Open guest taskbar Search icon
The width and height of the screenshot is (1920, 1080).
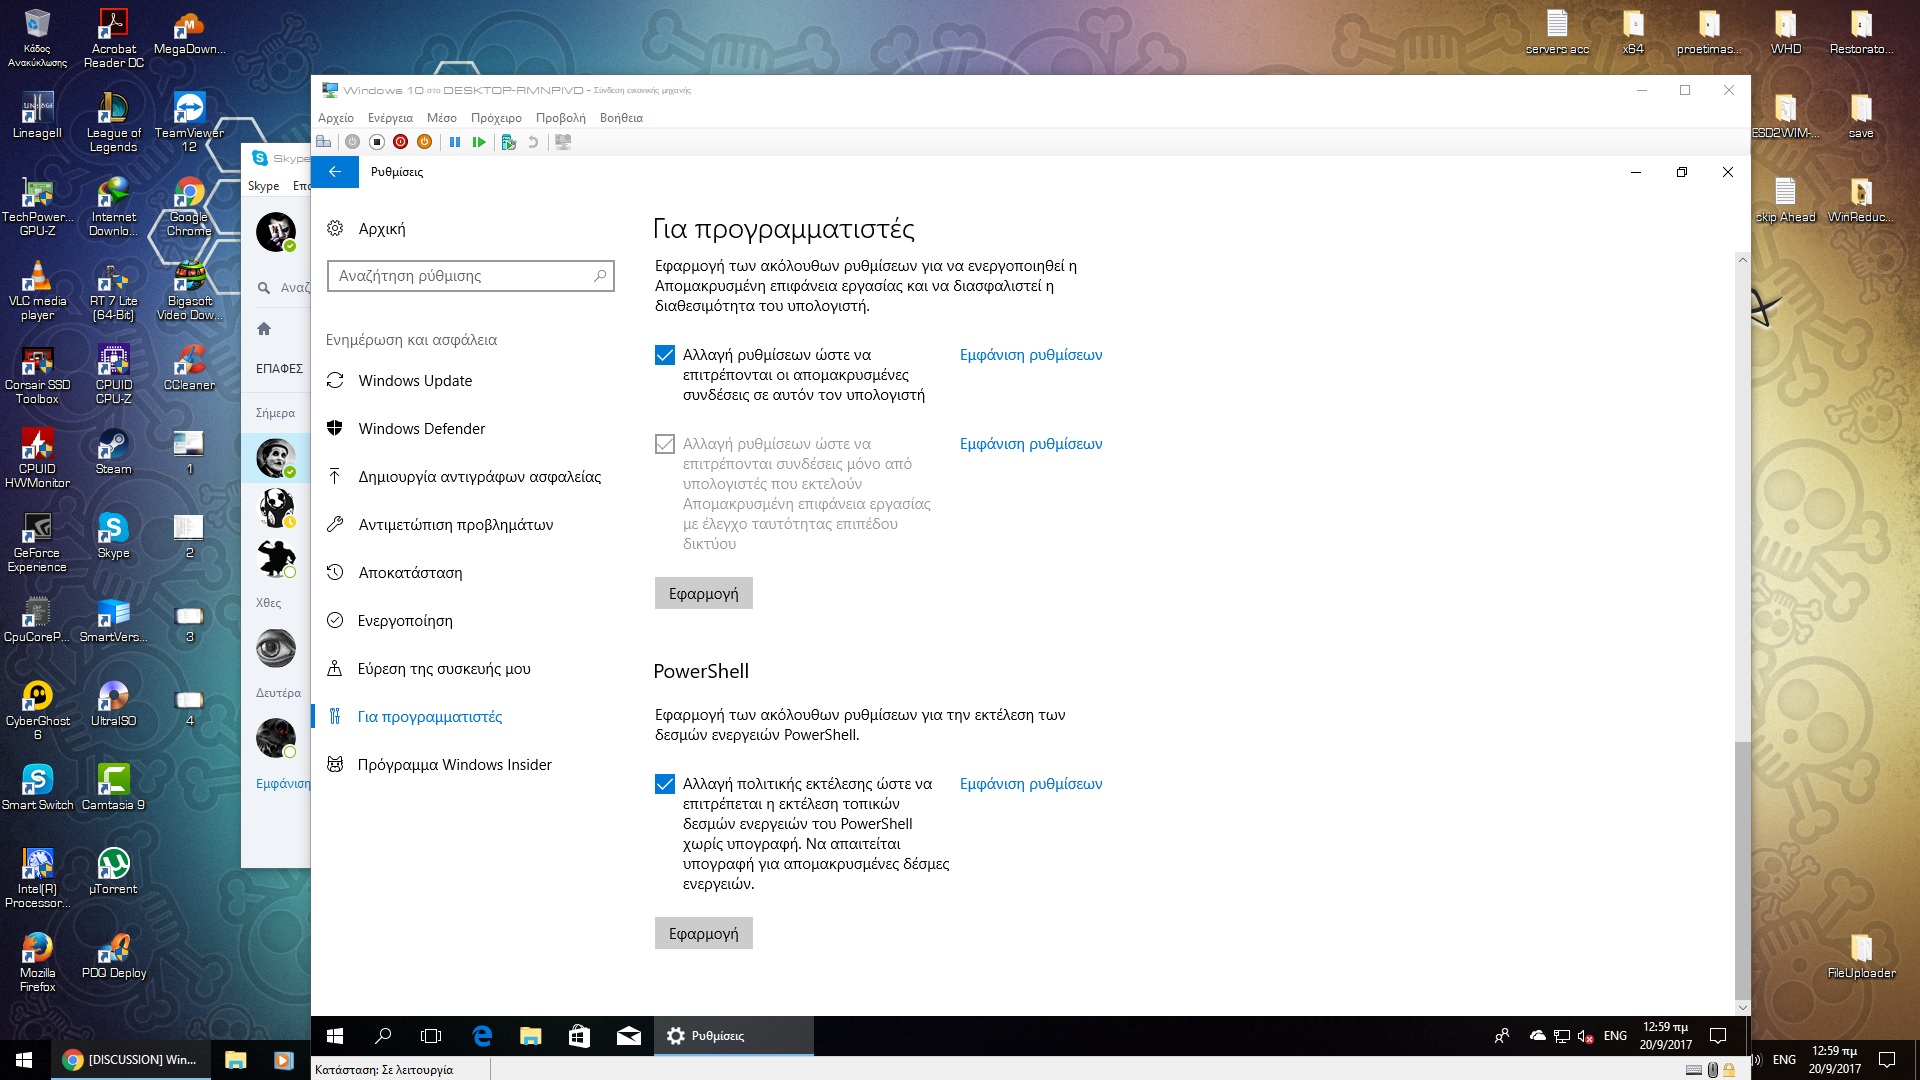pos(383,1036)
